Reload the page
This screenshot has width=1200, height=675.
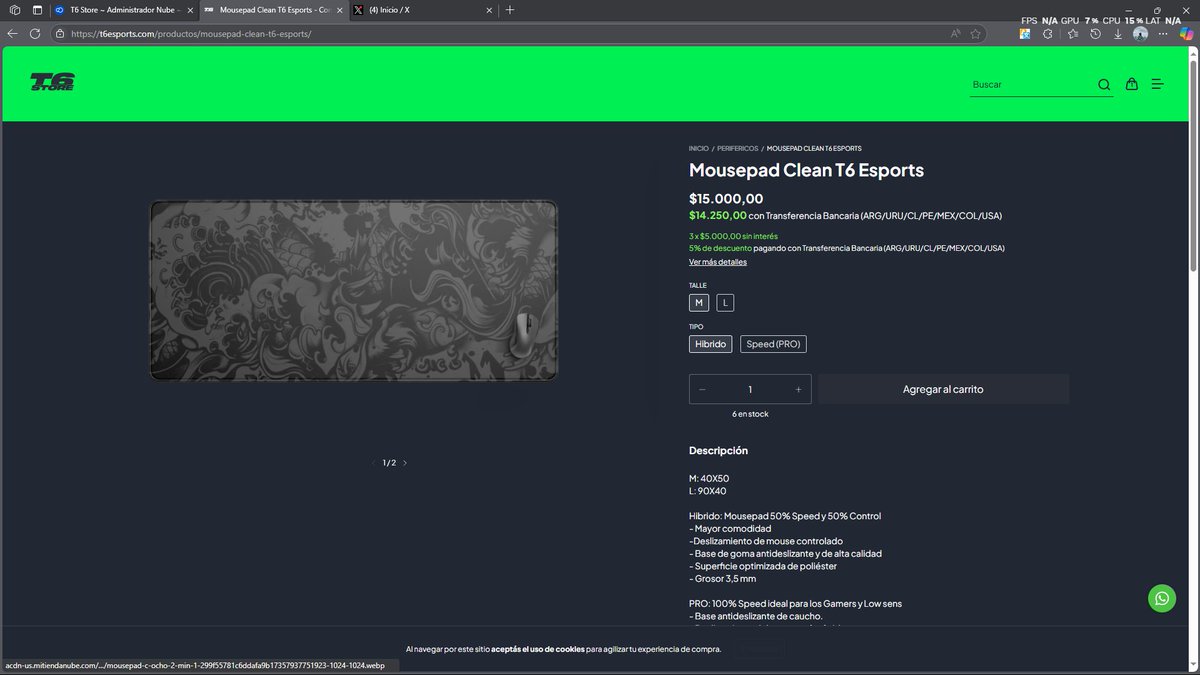coord(35,33)
